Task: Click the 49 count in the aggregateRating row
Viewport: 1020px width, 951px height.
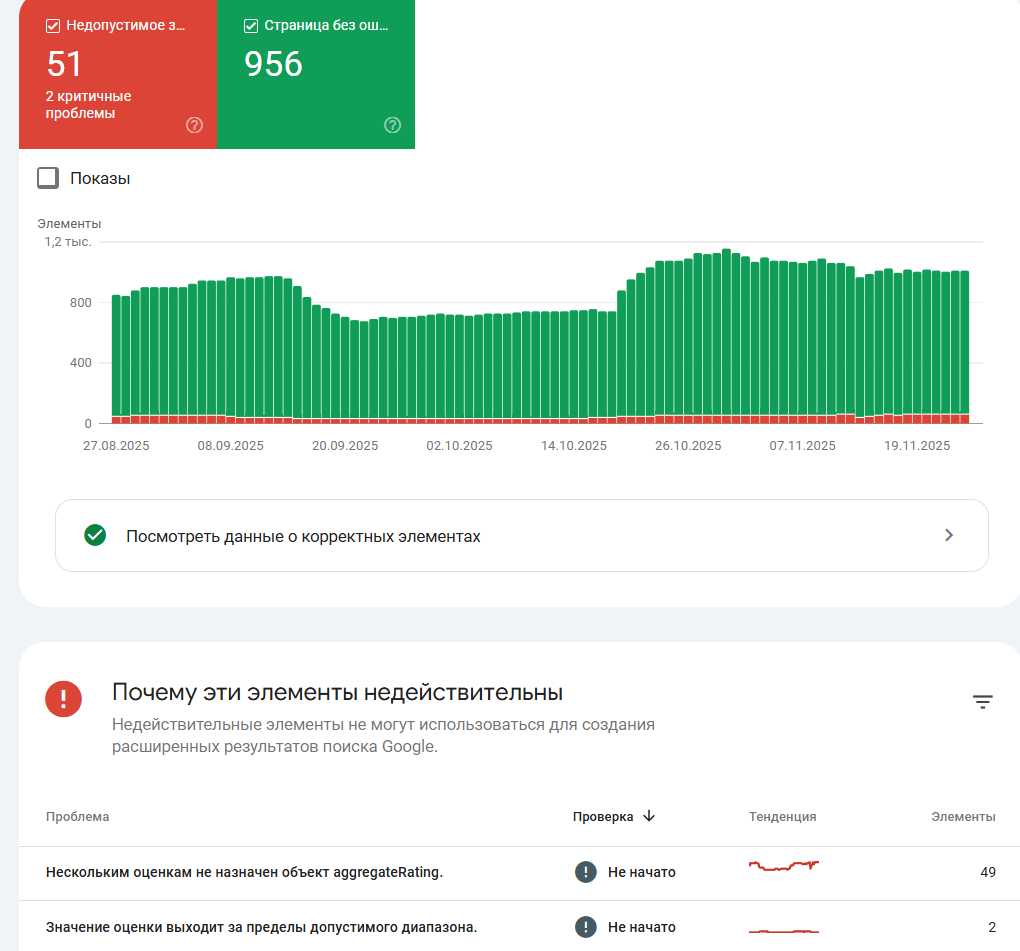Action: click(987, 872)
